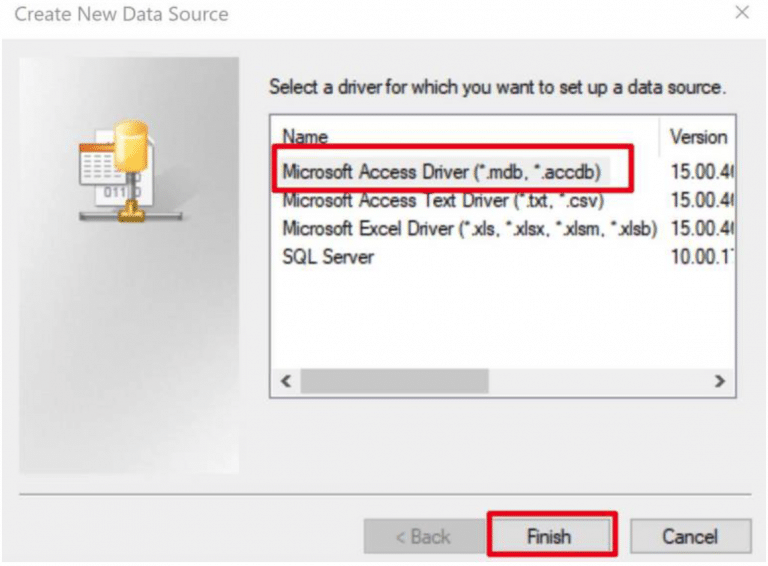Click the version value in the Access Text Driver row
Screen dimensions: 768x566
701,200
